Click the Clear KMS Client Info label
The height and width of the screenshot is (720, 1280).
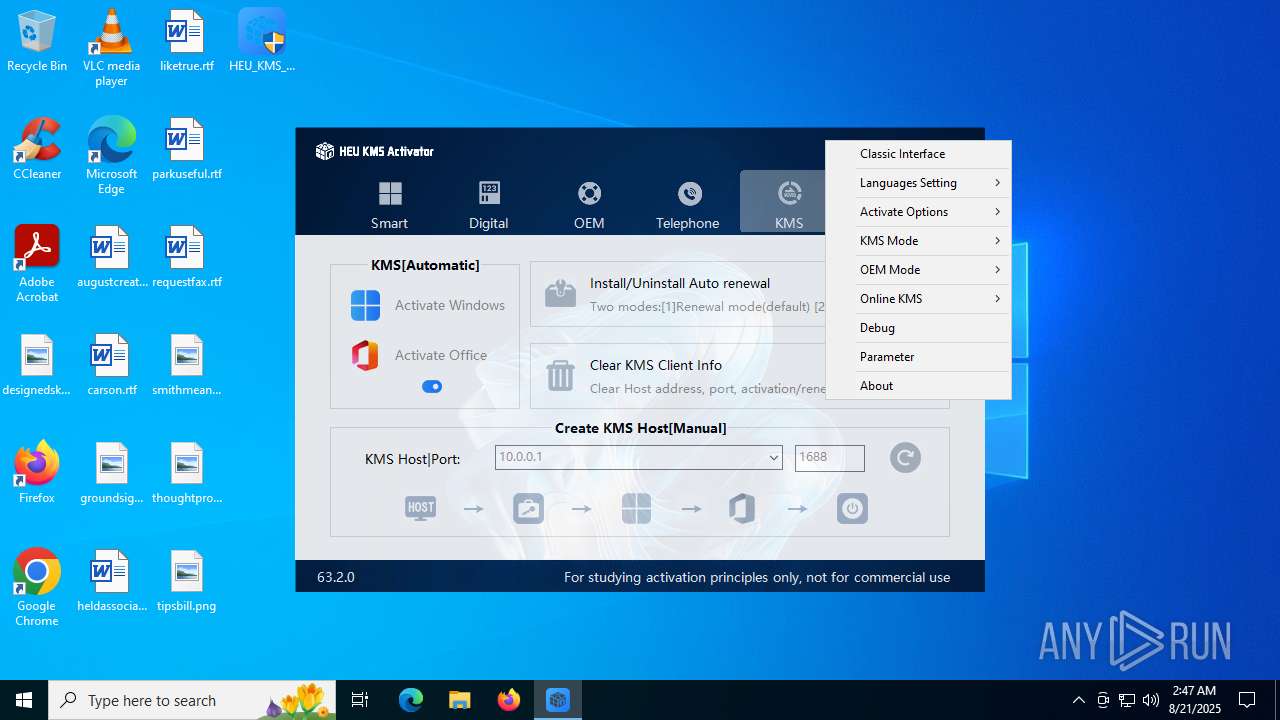point(656,365)
